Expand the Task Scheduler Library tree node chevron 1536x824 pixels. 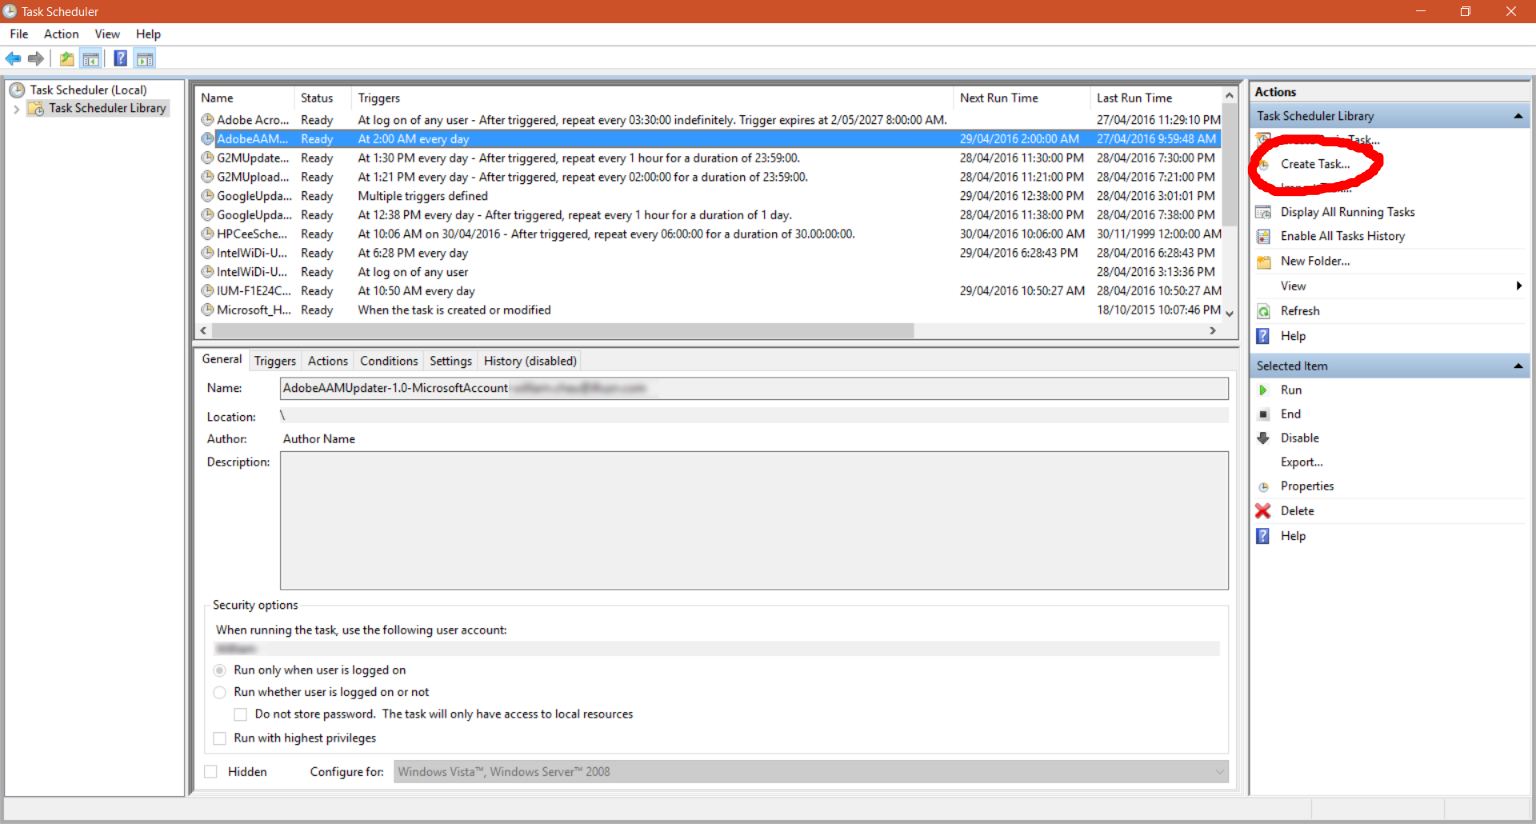click(16, 108)
